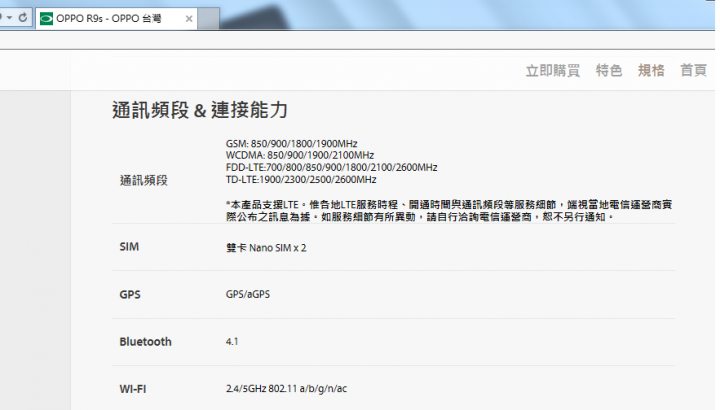Click the GSM: 850/900/1800/1900MHz line
The image size is (720, 410).
(x=292, y=144)
